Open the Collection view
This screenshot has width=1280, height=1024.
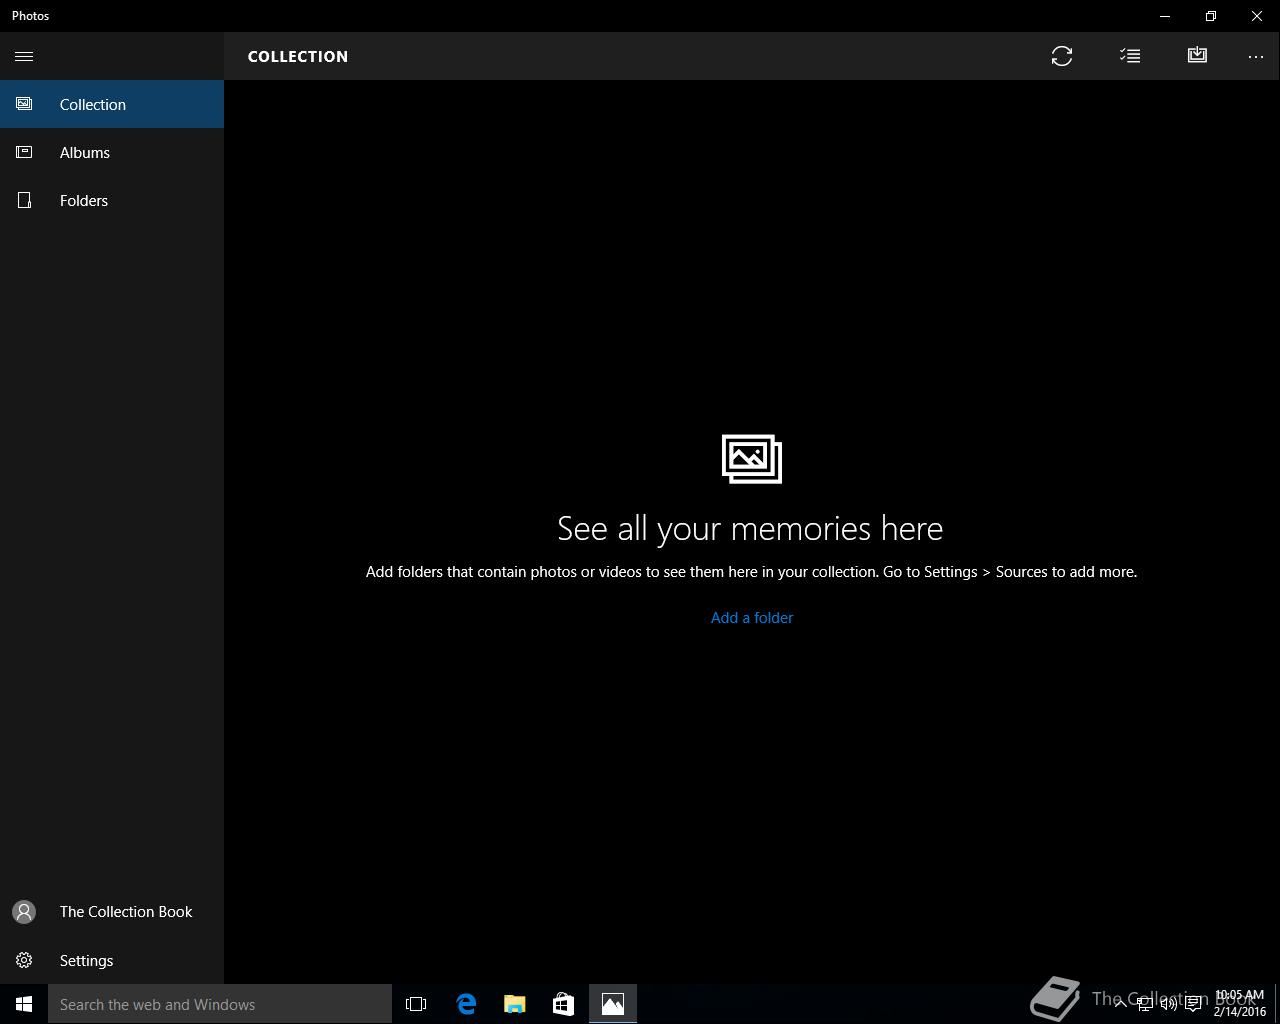112,104
